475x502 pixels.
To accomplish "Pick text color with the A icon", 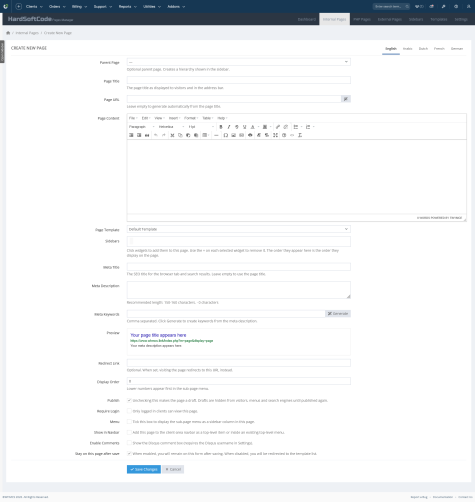I will 253,127.
